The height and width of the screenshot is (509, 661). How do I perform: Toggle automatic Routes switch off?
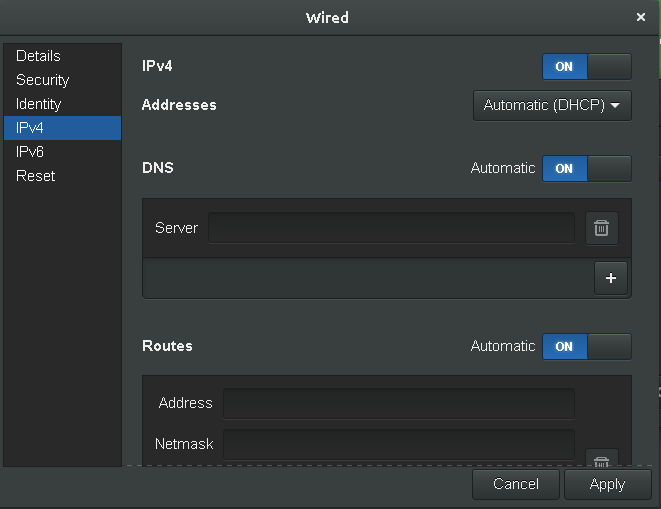(586, 346)
